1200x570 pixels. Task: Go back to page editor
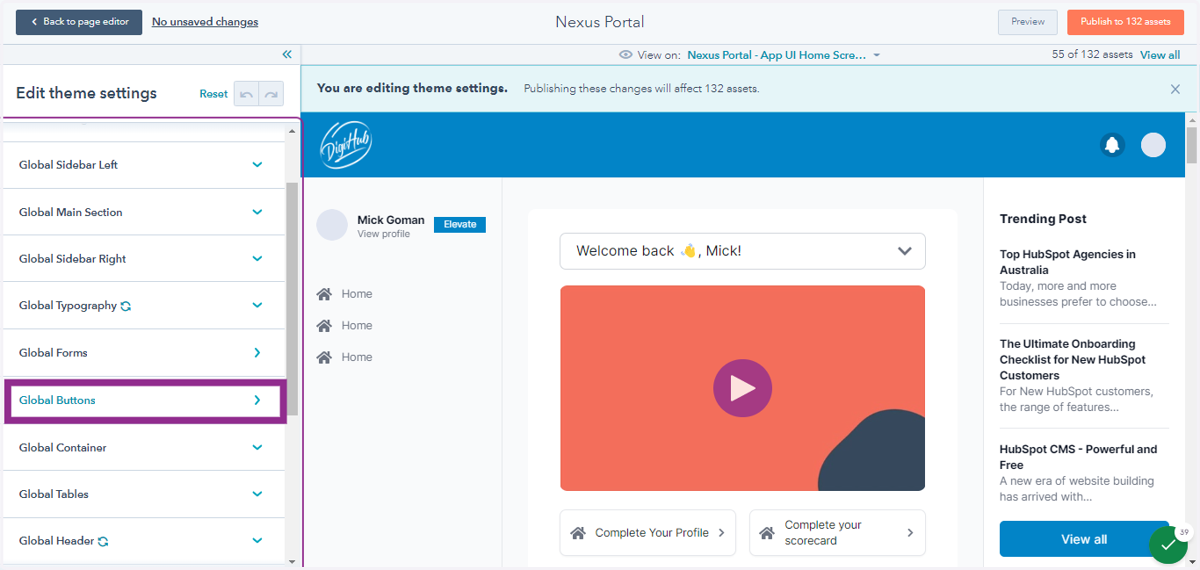79,22
